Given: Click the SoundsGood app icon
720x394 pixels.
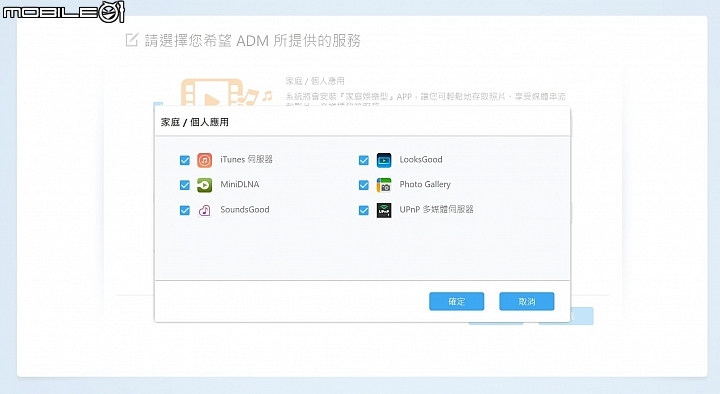Looking at the screenshot, I should 204,210.
